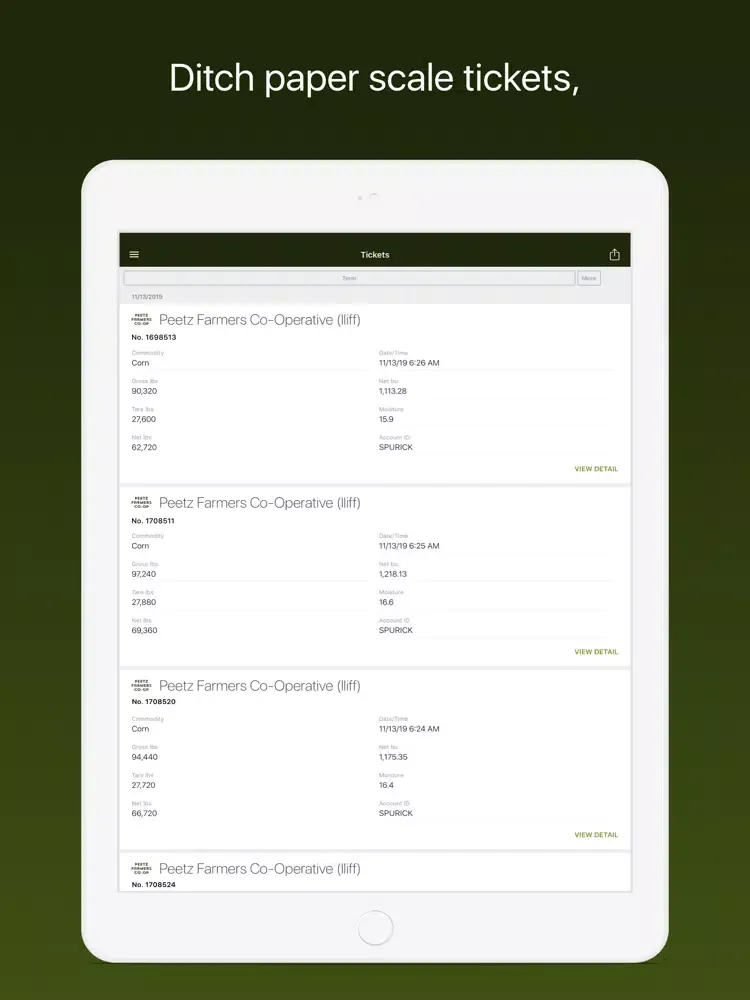Select ticket number No. 1708524

pyautogui.click(x=154, y=885)
